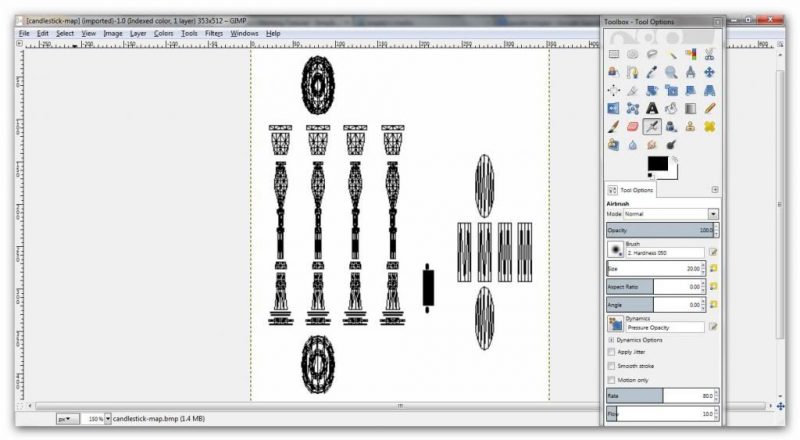The width and height of the screenshot is (800, 440).
Task: Choose the Pencil tool
Action: [709, 108]
